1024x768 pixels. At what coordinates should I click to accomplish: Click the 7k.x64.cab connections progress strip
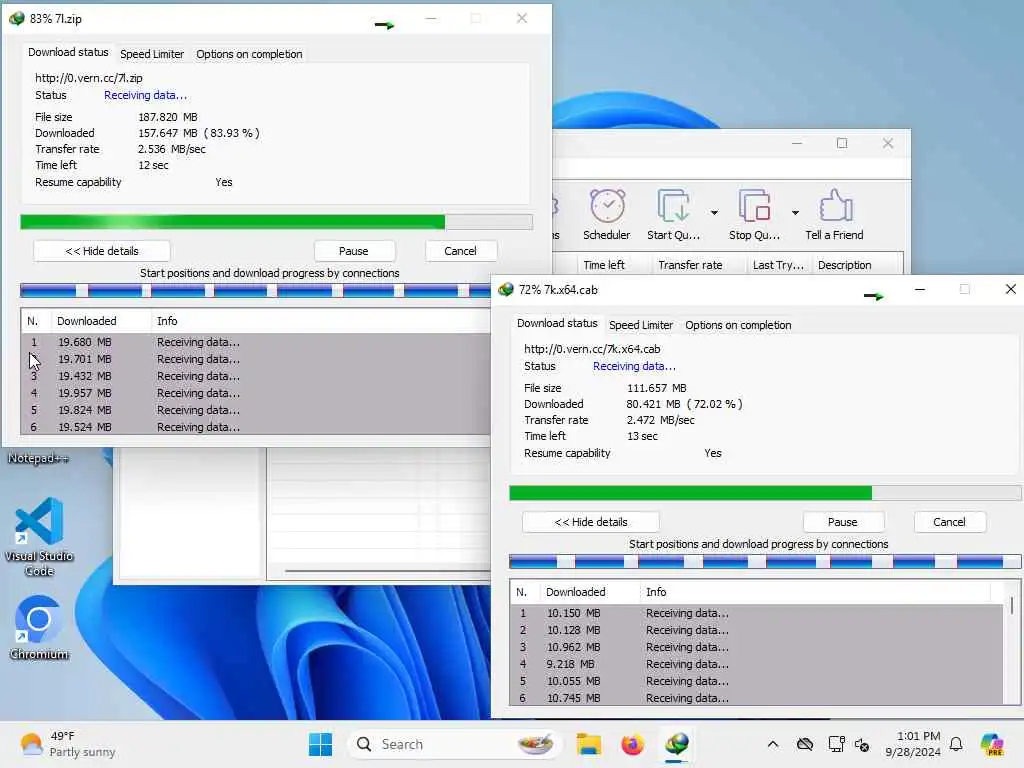coord(765,562)
